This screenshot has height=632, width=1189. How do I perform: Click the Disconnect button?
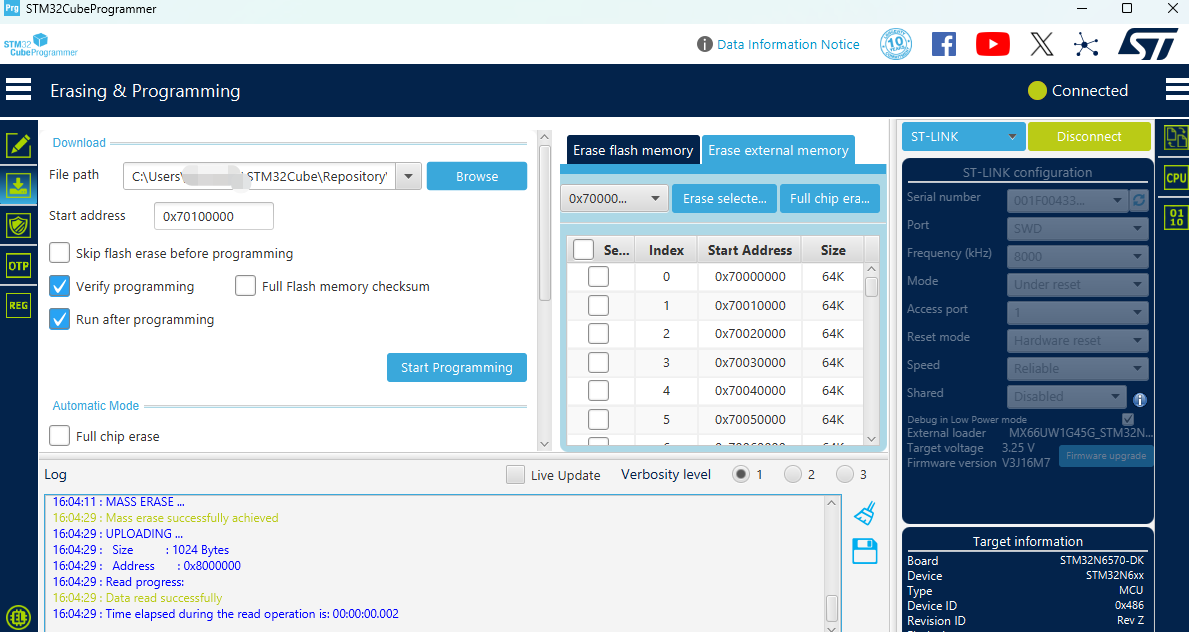pyautogui.click(x=1089, y=137)
